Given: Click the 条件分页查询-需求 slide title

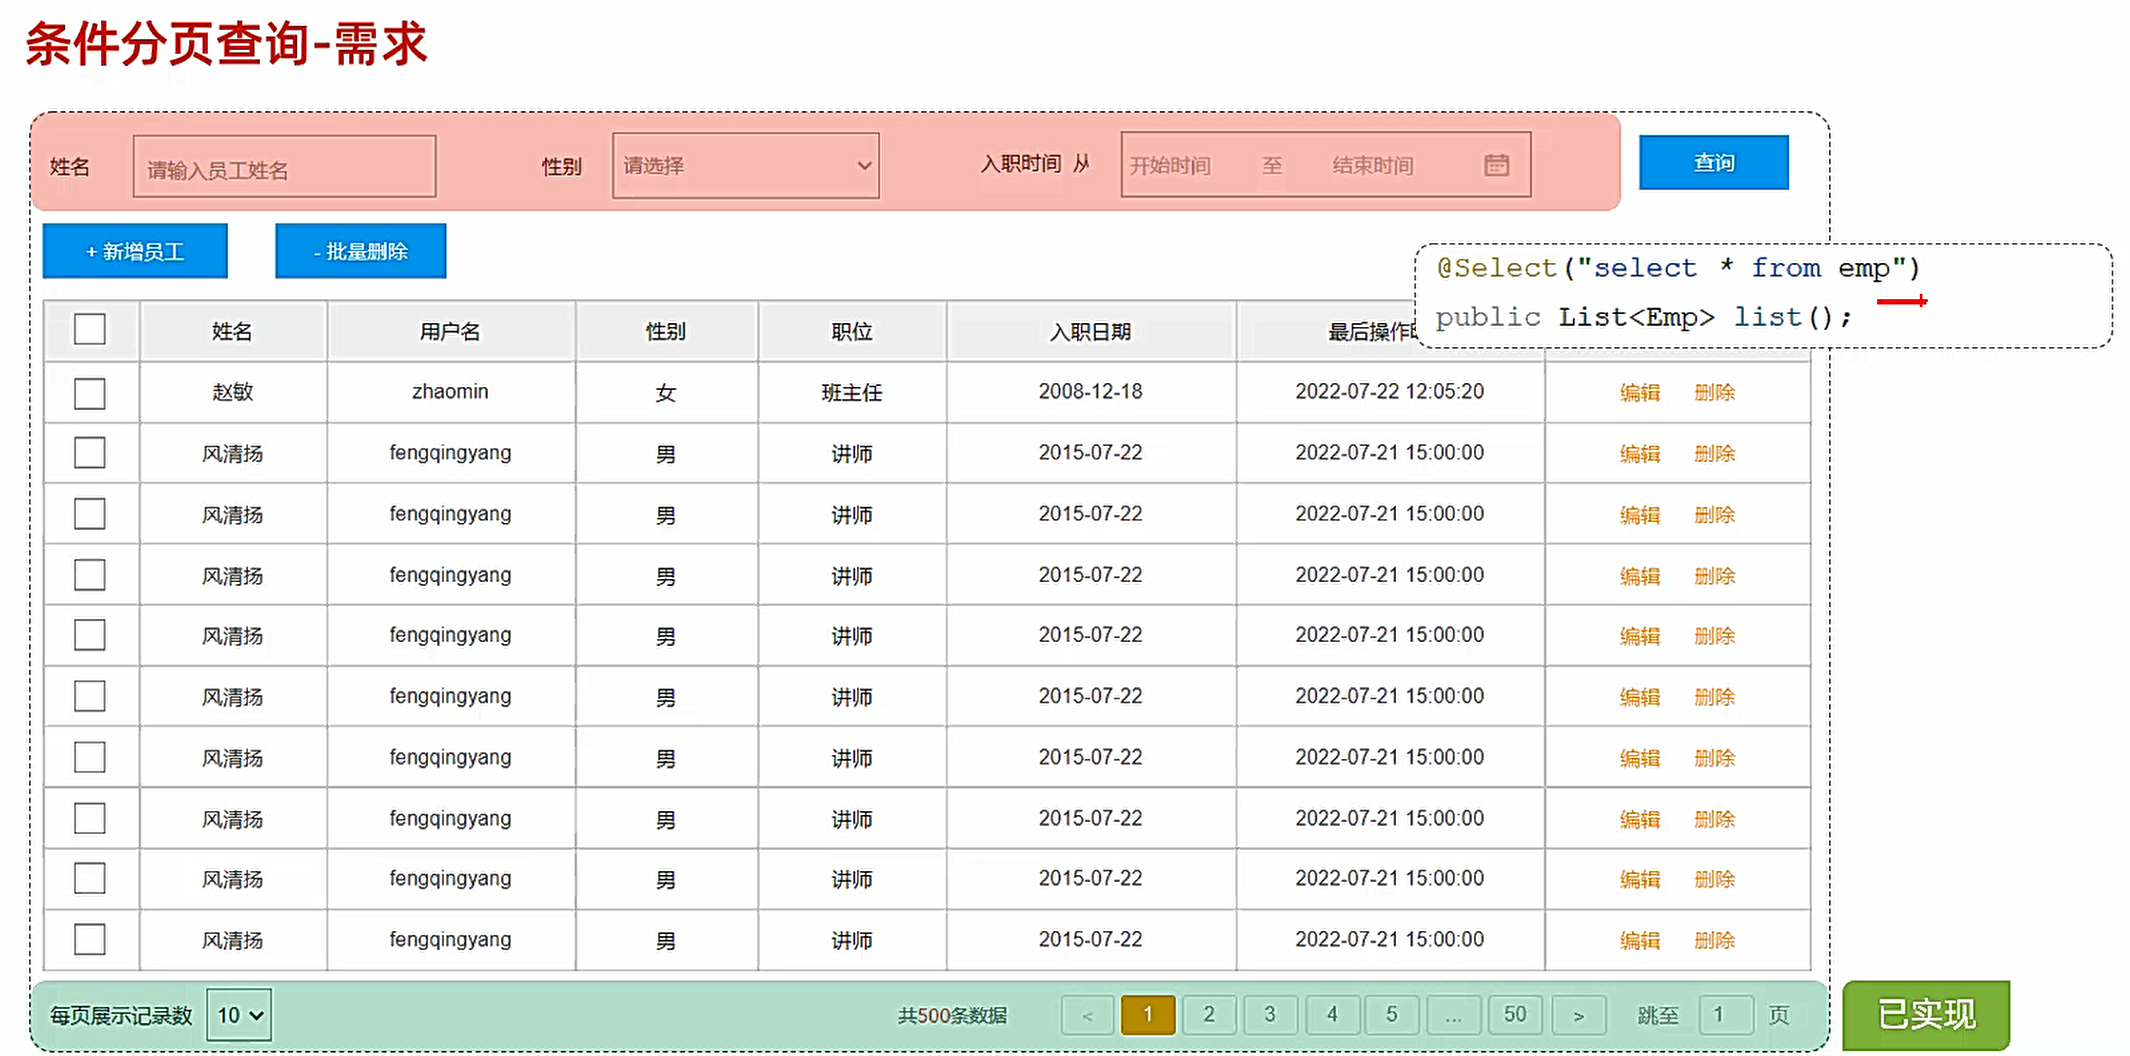Looking at the screenshot, I should coord(226,44).
